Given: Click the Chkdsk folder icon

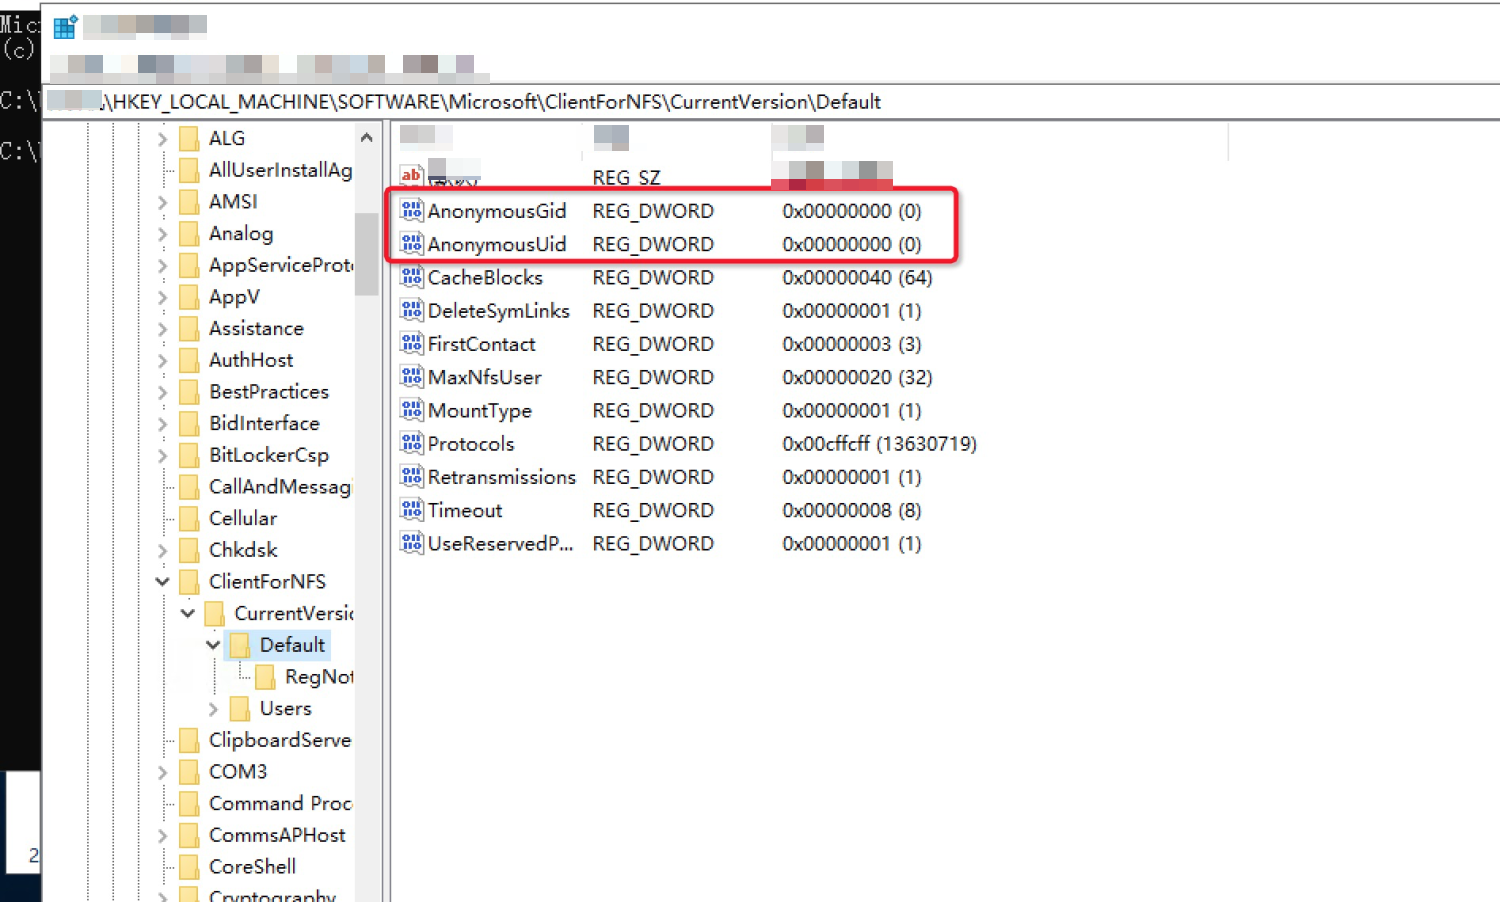Looking at the screenshot, I should [x=189, y=550].
